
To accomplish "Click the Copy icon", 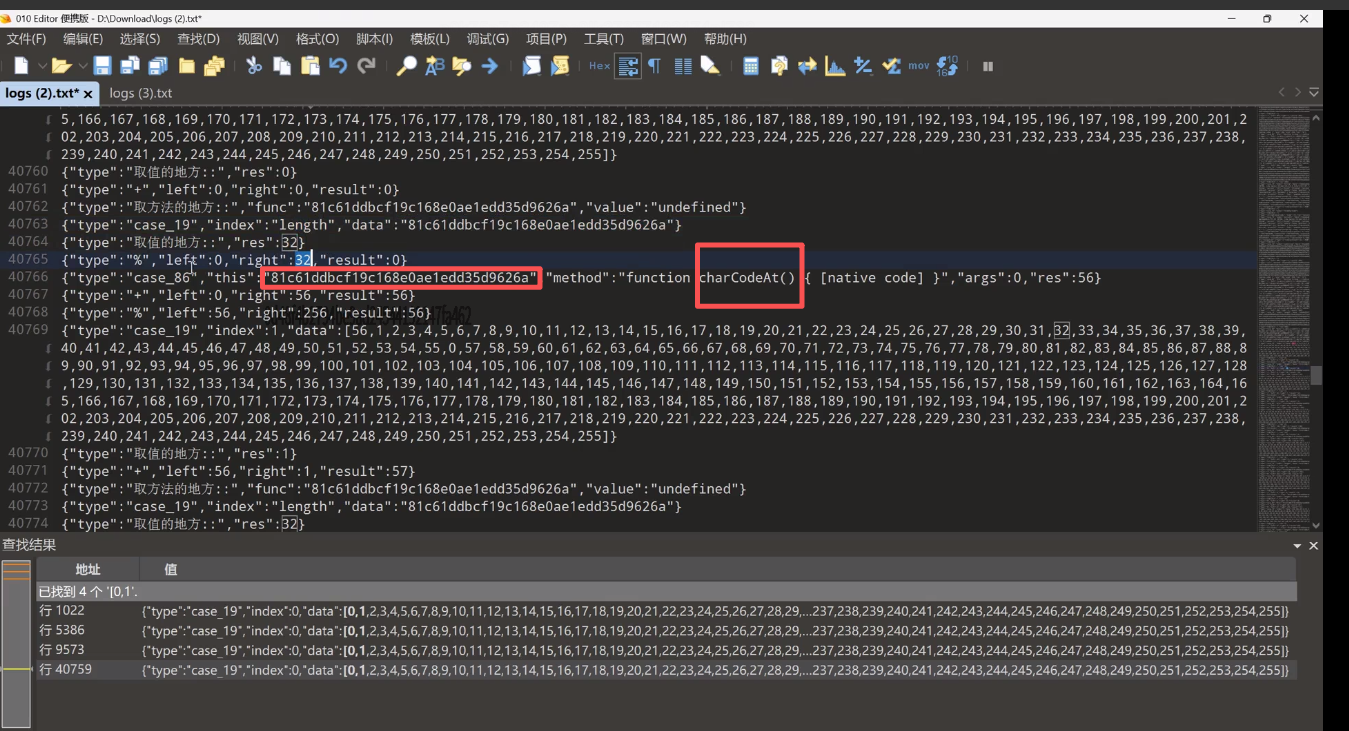I will [x=282, y=66].
